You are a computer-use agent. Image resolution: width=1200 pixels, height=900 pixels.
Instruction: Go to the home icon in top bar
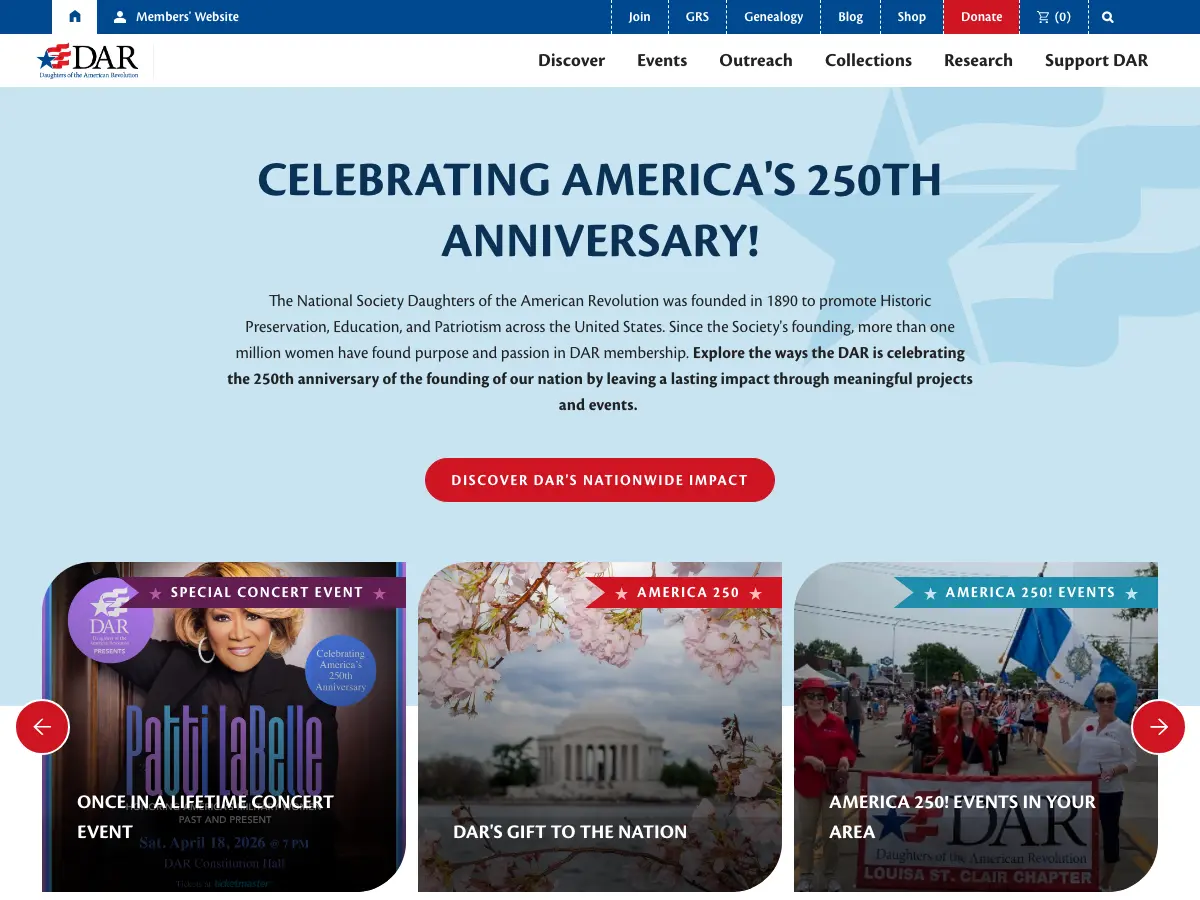pos(74,17)
